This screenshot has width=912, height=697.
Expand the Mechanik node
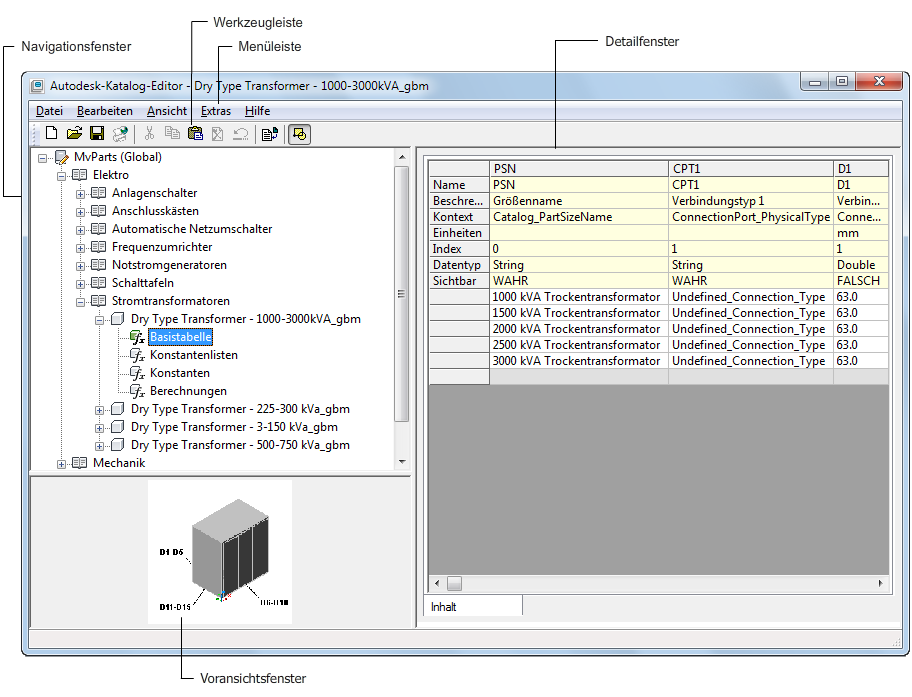(x=61, y=465)
